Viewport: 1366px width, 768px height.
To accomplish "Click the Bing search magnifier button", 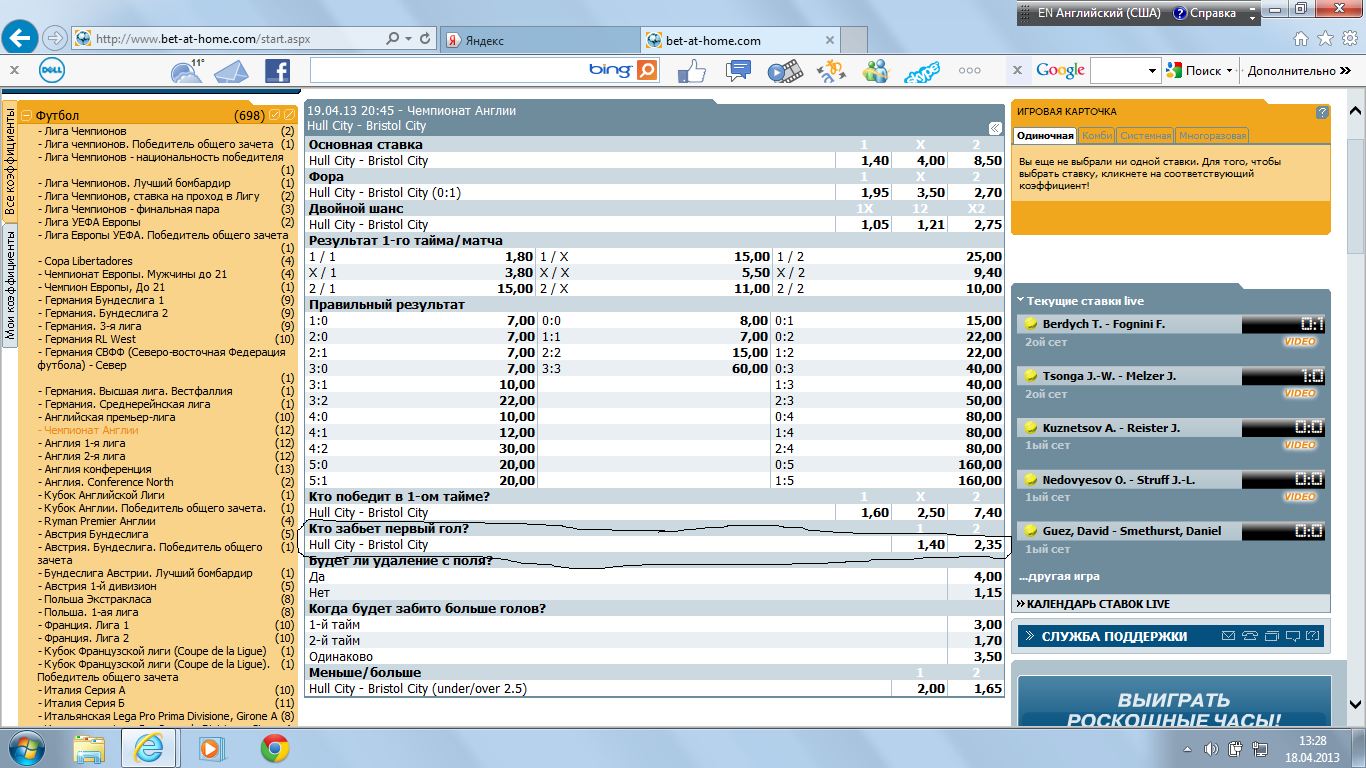I will pos(648,70).
